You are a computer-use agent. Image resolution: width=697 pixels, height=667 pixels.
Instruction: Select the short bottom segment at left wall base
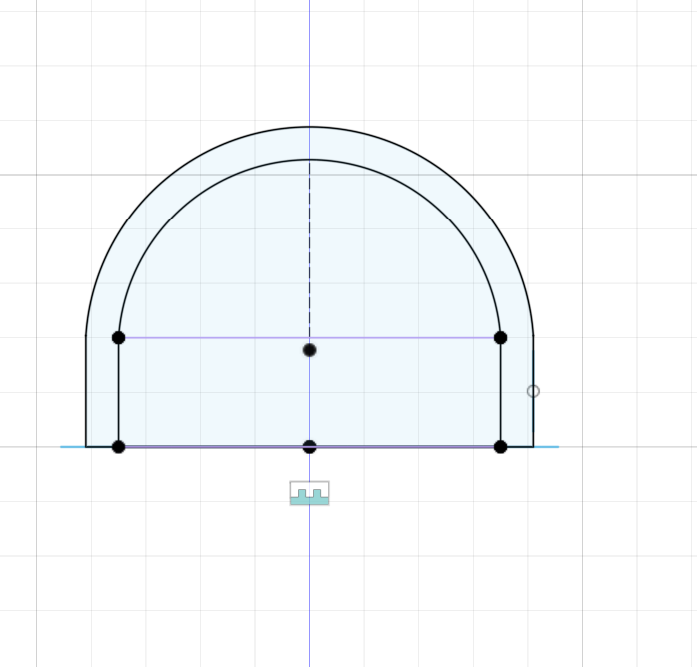(x=102, y=447)
